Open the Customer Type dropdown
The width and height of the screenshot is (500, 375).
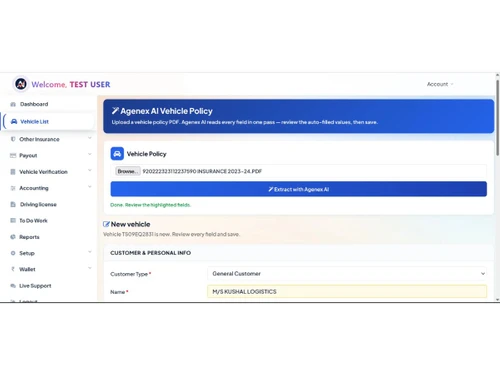tap(347, 274)
